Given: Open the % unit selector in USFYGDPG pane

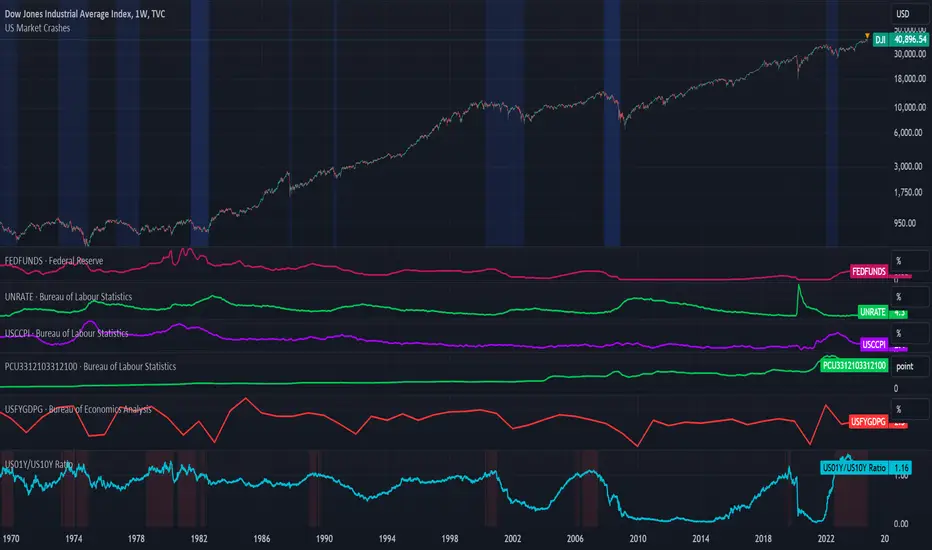Looking at the screenshot, I should tap(909, 409).
